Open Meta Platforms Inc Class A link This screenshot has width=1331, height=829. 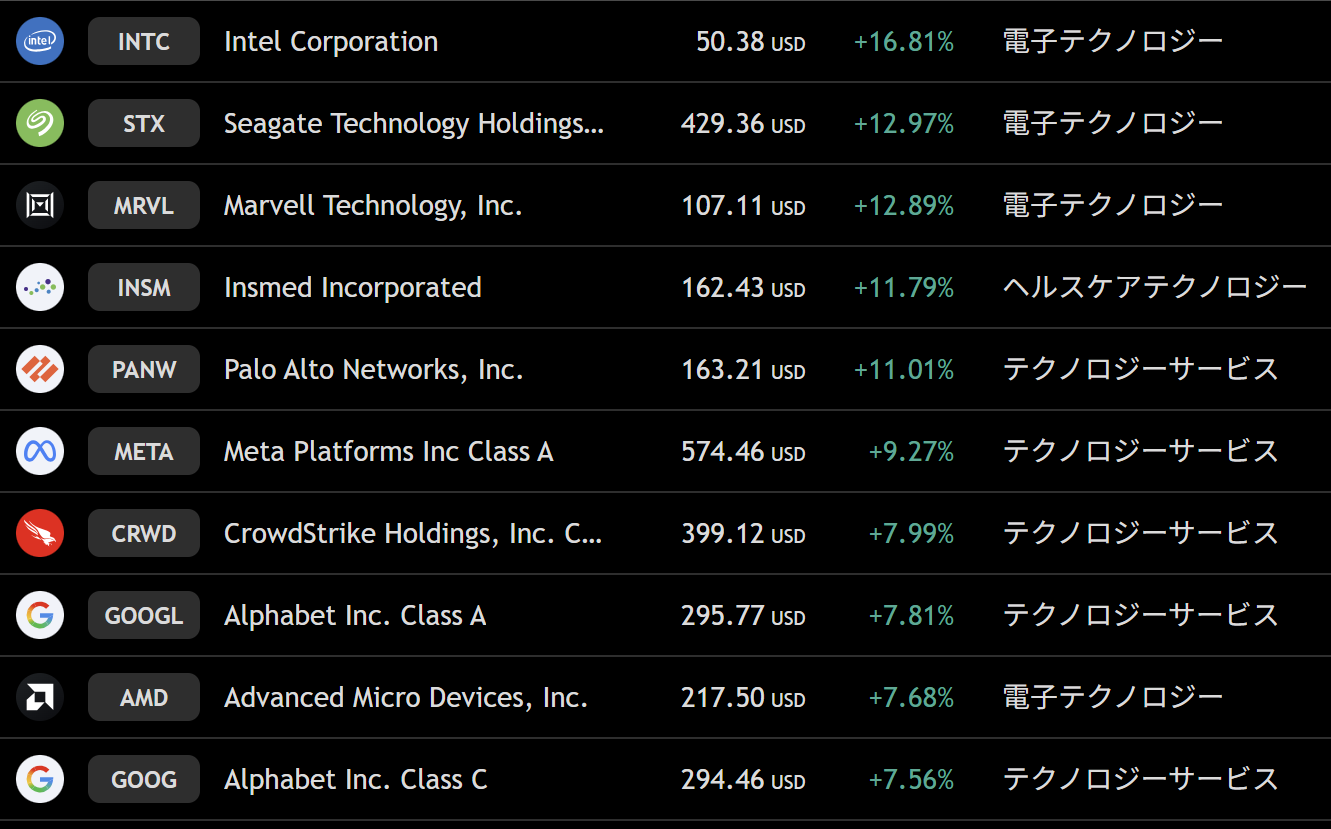pyautogui.click(x=388, y=452)
